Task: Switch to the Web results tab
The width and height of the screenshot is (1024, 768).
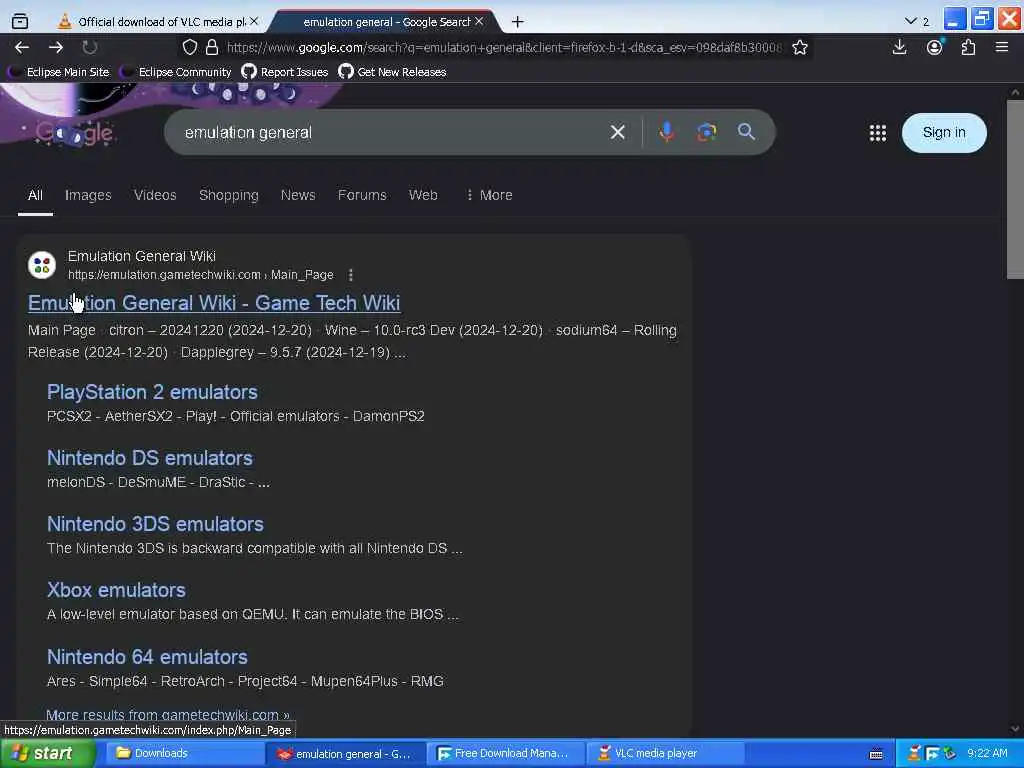Action: tap(423, 195)
